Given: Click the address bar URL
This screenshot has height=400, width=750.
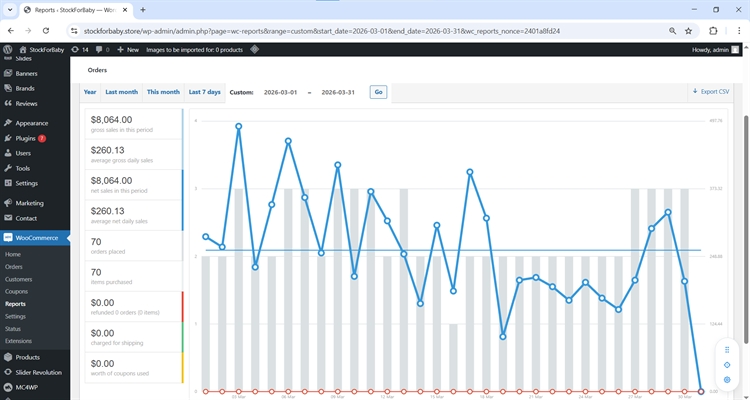Looking at the screenshot, I should click(322, 31).
